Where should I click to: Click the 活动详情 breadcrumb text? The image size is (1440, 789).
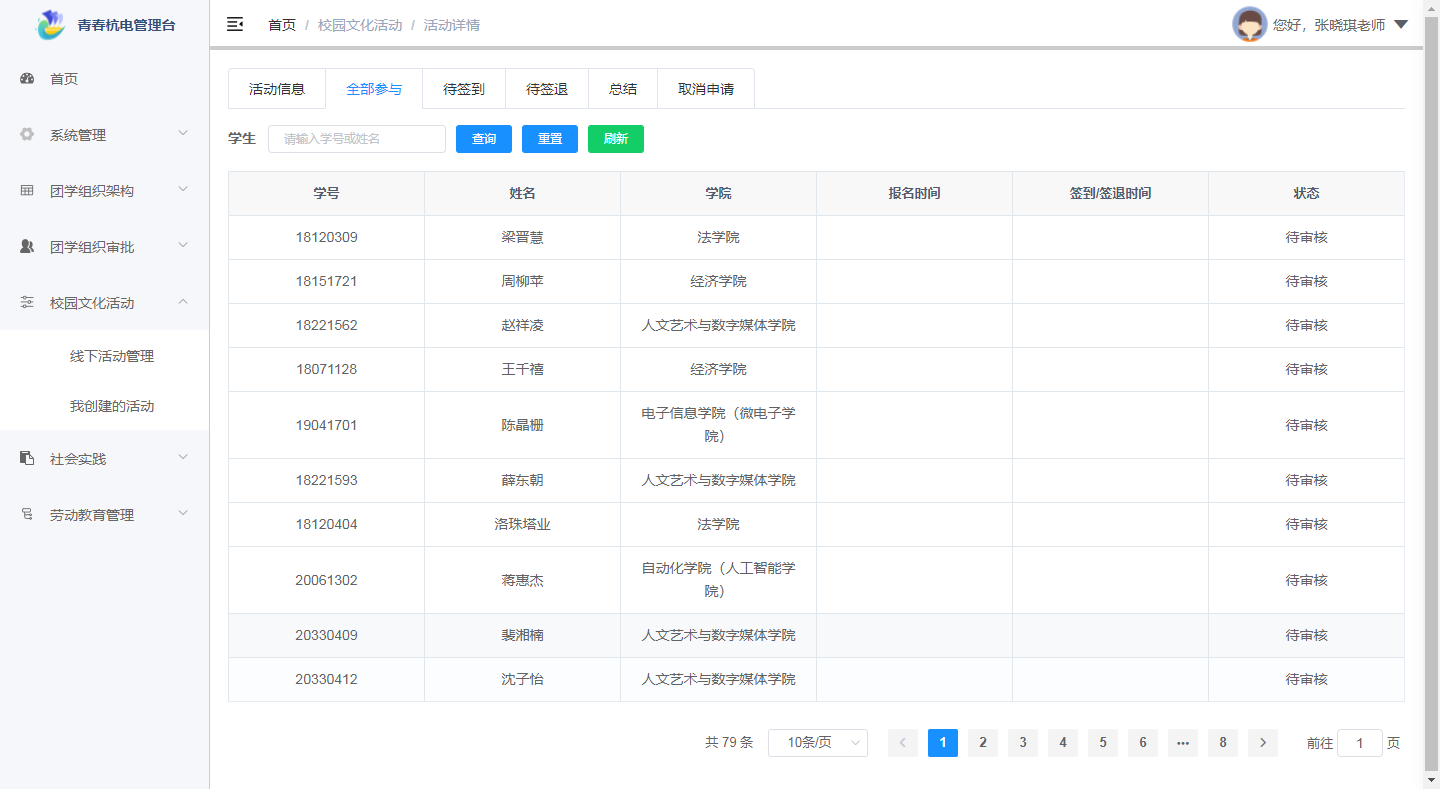tap(452, 25)
